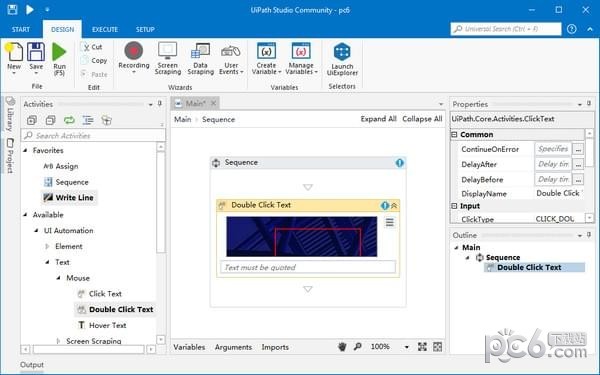Launch the Screen Scraping wizard
600x375 pixels.
click(x=168, y=58)
